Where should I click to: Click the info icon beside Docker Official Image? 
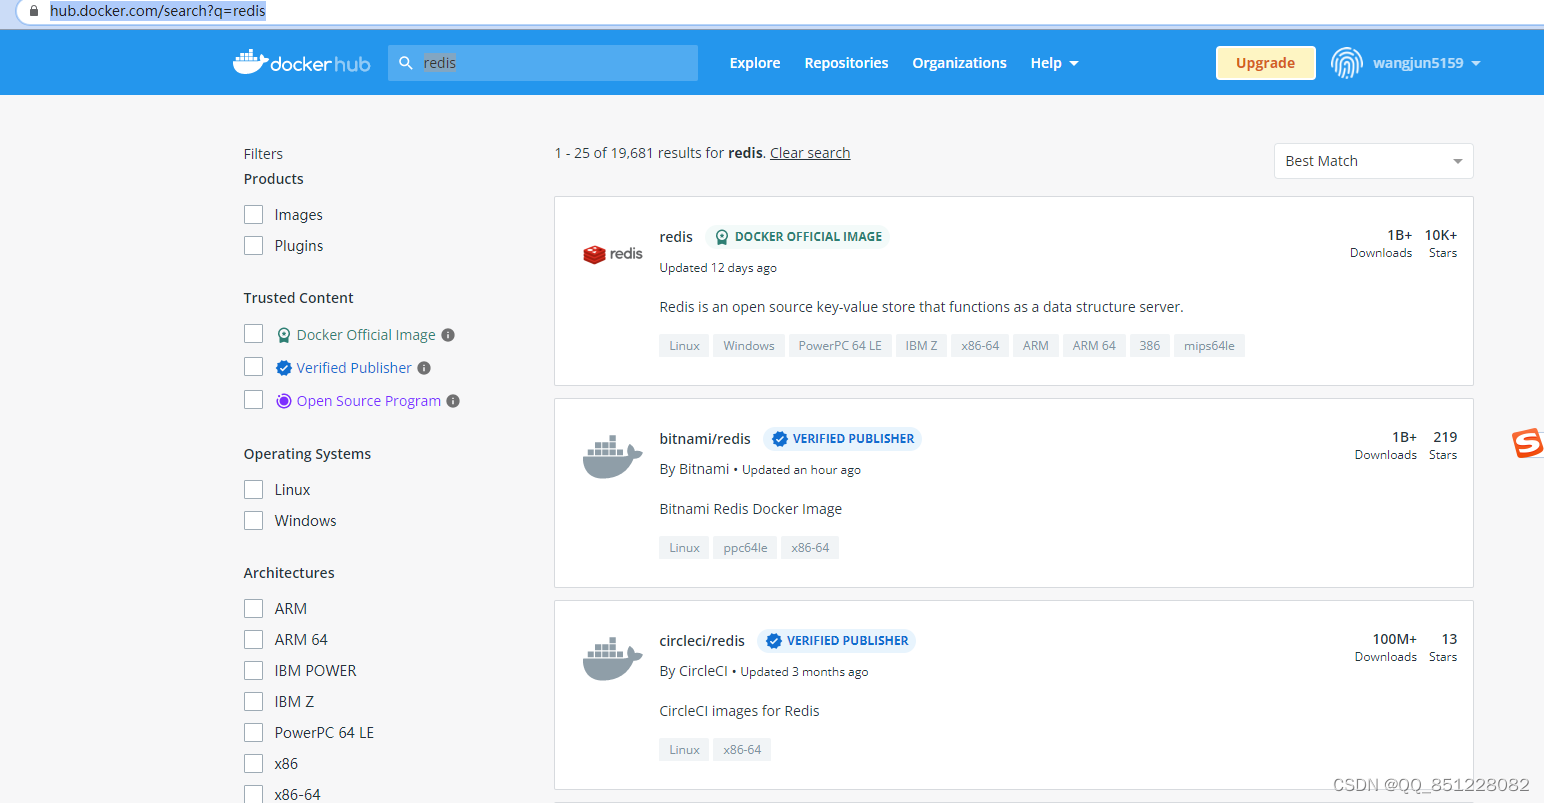tap(448, 335)
